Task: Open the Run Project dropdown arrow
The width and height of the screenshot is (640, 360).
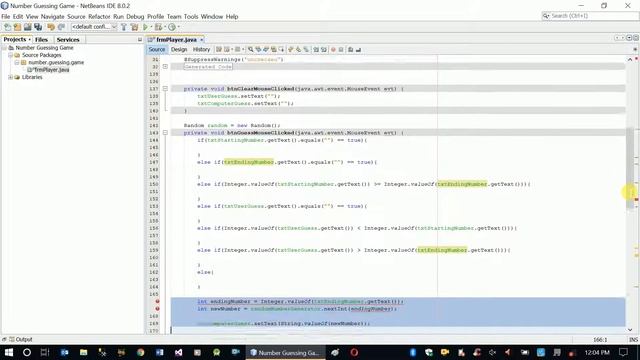Action: tap(151, 27)
